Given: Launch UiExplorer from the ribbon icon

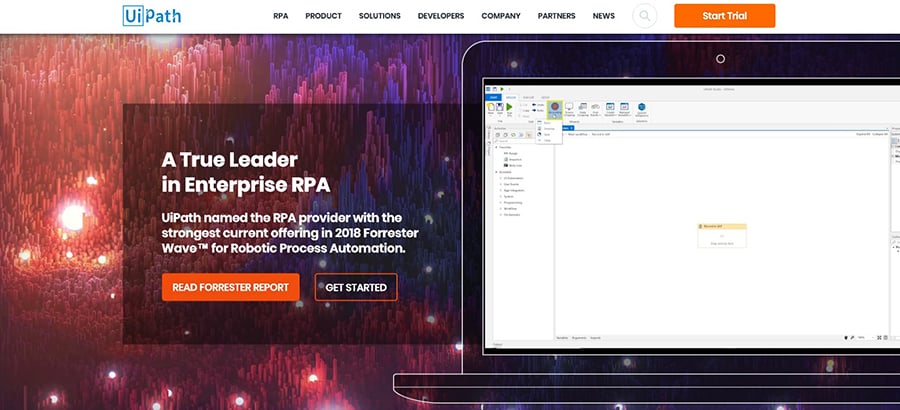Looking at the screenshot, I should [x=641, y=109].
